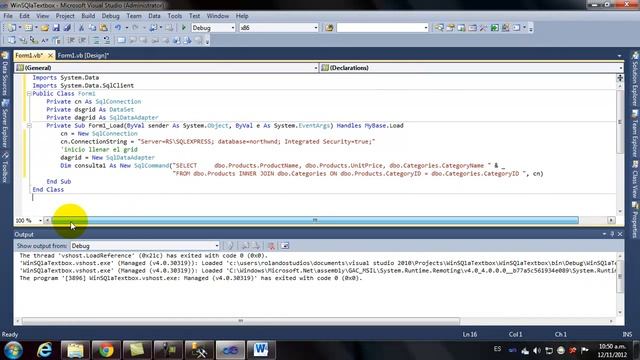Open the Help menu
640x360 pixels.
(242, 16)
